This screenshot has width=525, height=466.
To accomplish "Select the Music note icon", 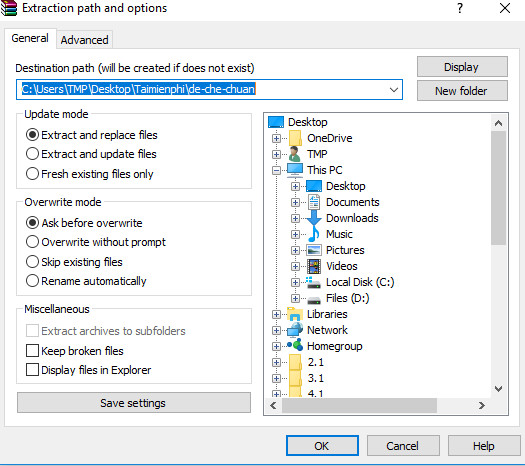I will [314, 234].
